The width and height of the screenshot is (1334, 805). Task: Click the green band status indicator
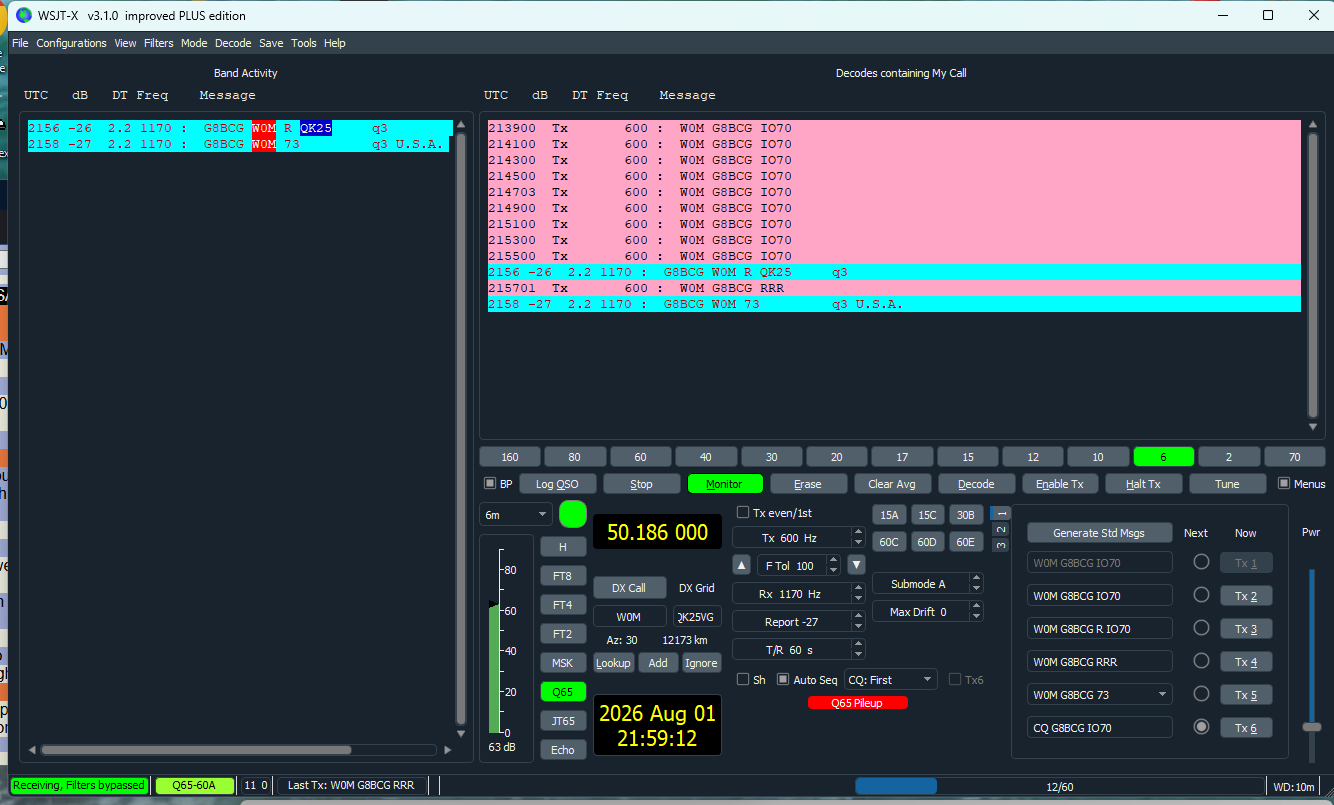tap(573, 514)
